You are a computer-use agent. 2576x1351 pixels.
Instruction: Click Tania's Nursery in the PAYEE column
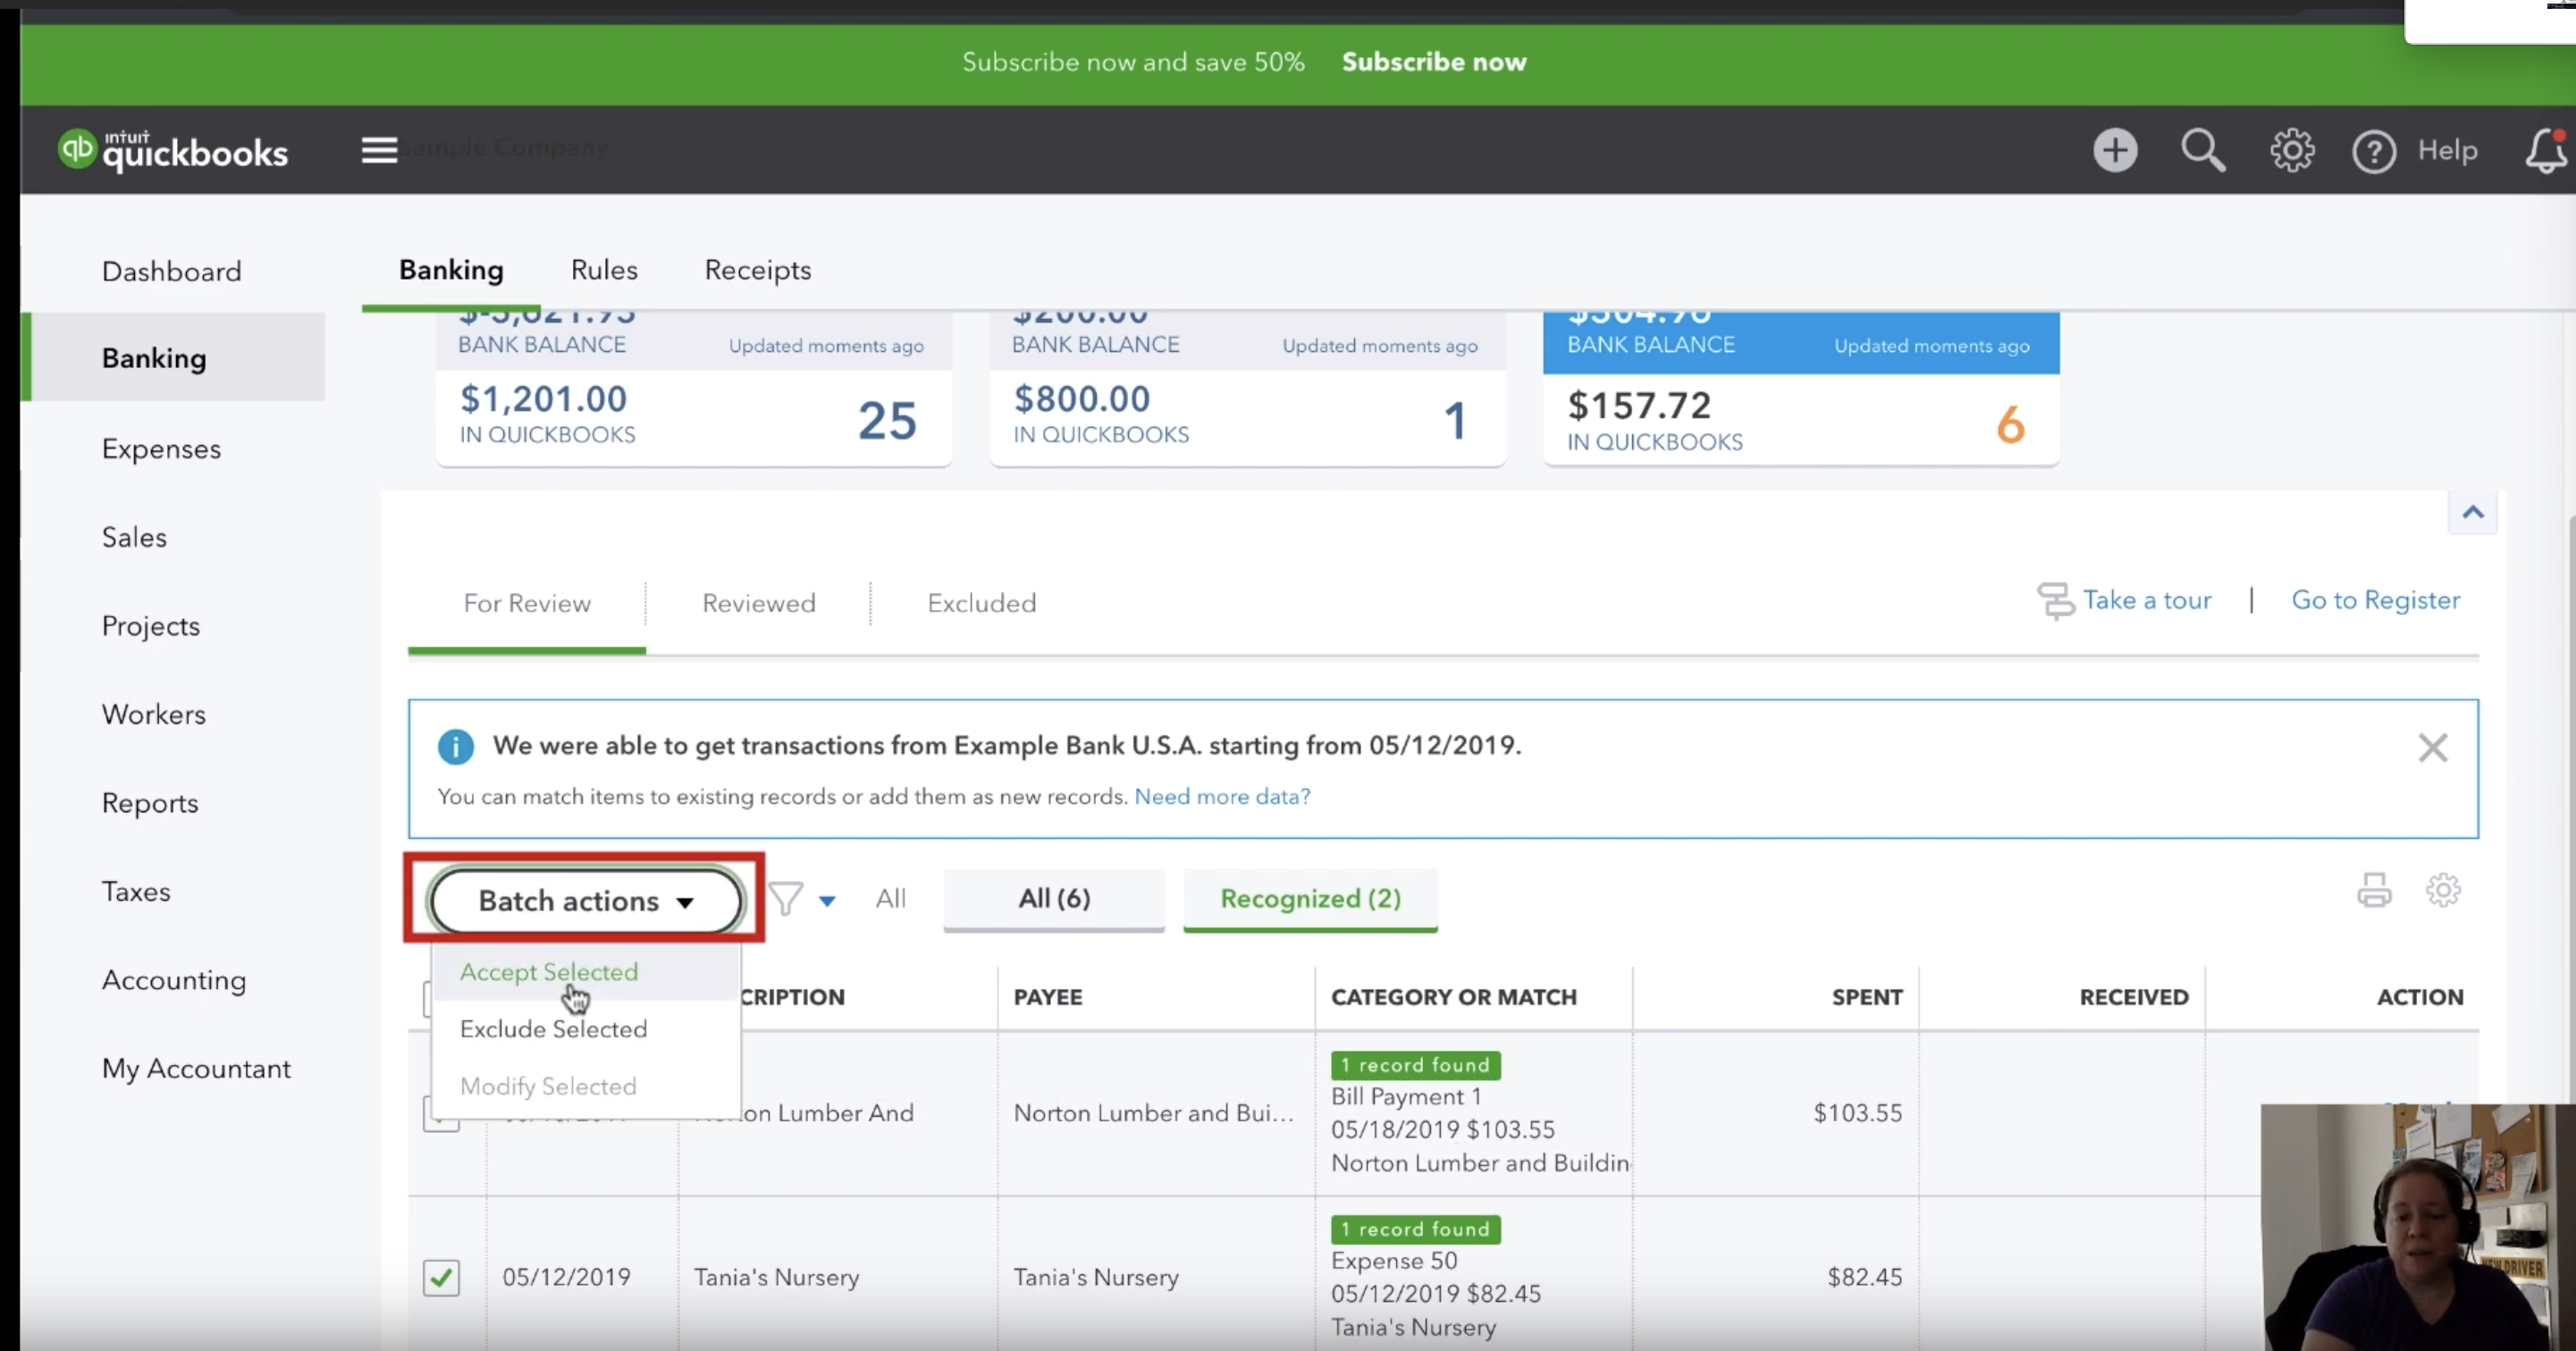[x=1096, y=1277]
